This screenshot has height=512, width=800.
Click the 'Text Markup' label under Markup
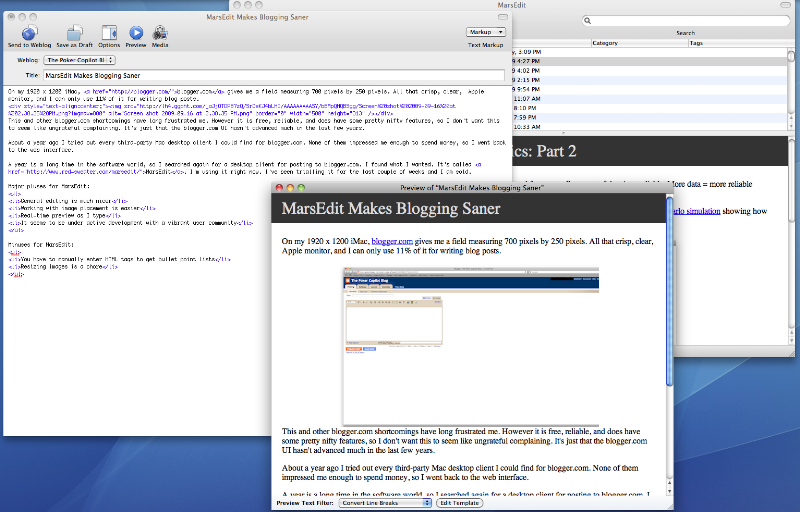coord(485,45)
